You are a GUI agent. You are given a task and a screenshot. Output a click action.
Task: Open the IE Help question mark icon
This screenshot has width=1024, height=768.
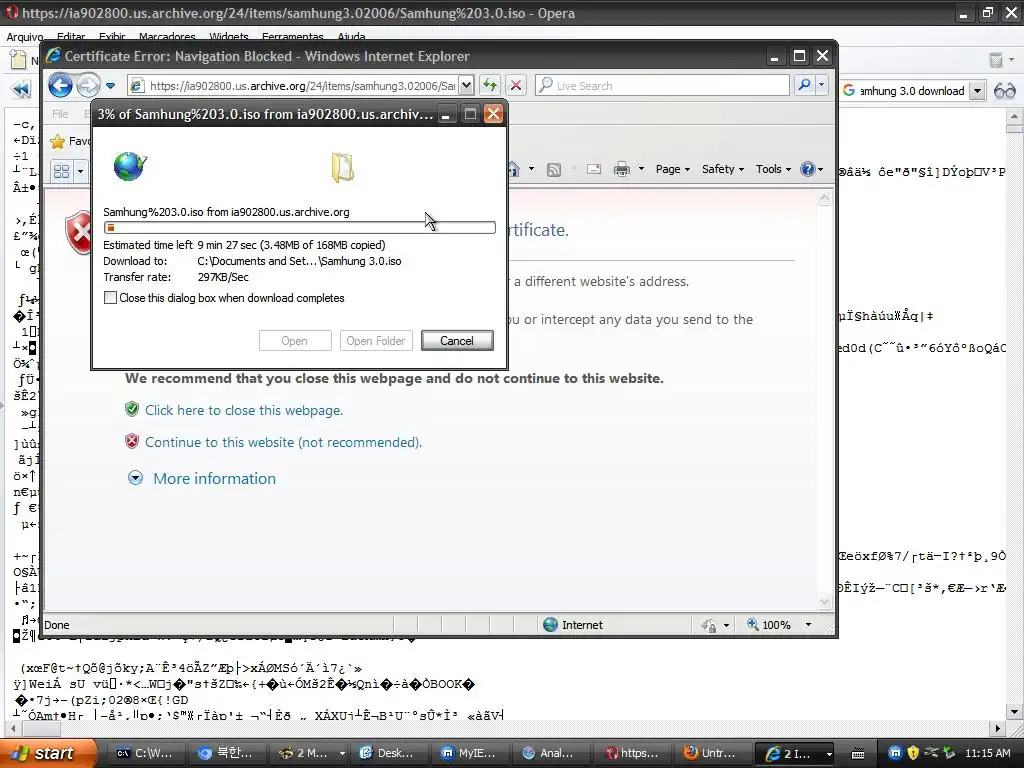point(808,169)
